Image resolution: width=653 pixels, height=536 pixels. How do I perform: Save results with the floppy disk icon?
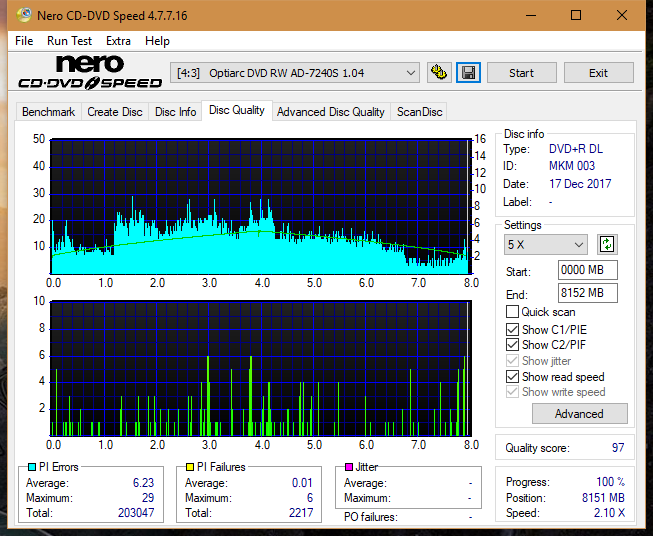click(x=469, y=73)
